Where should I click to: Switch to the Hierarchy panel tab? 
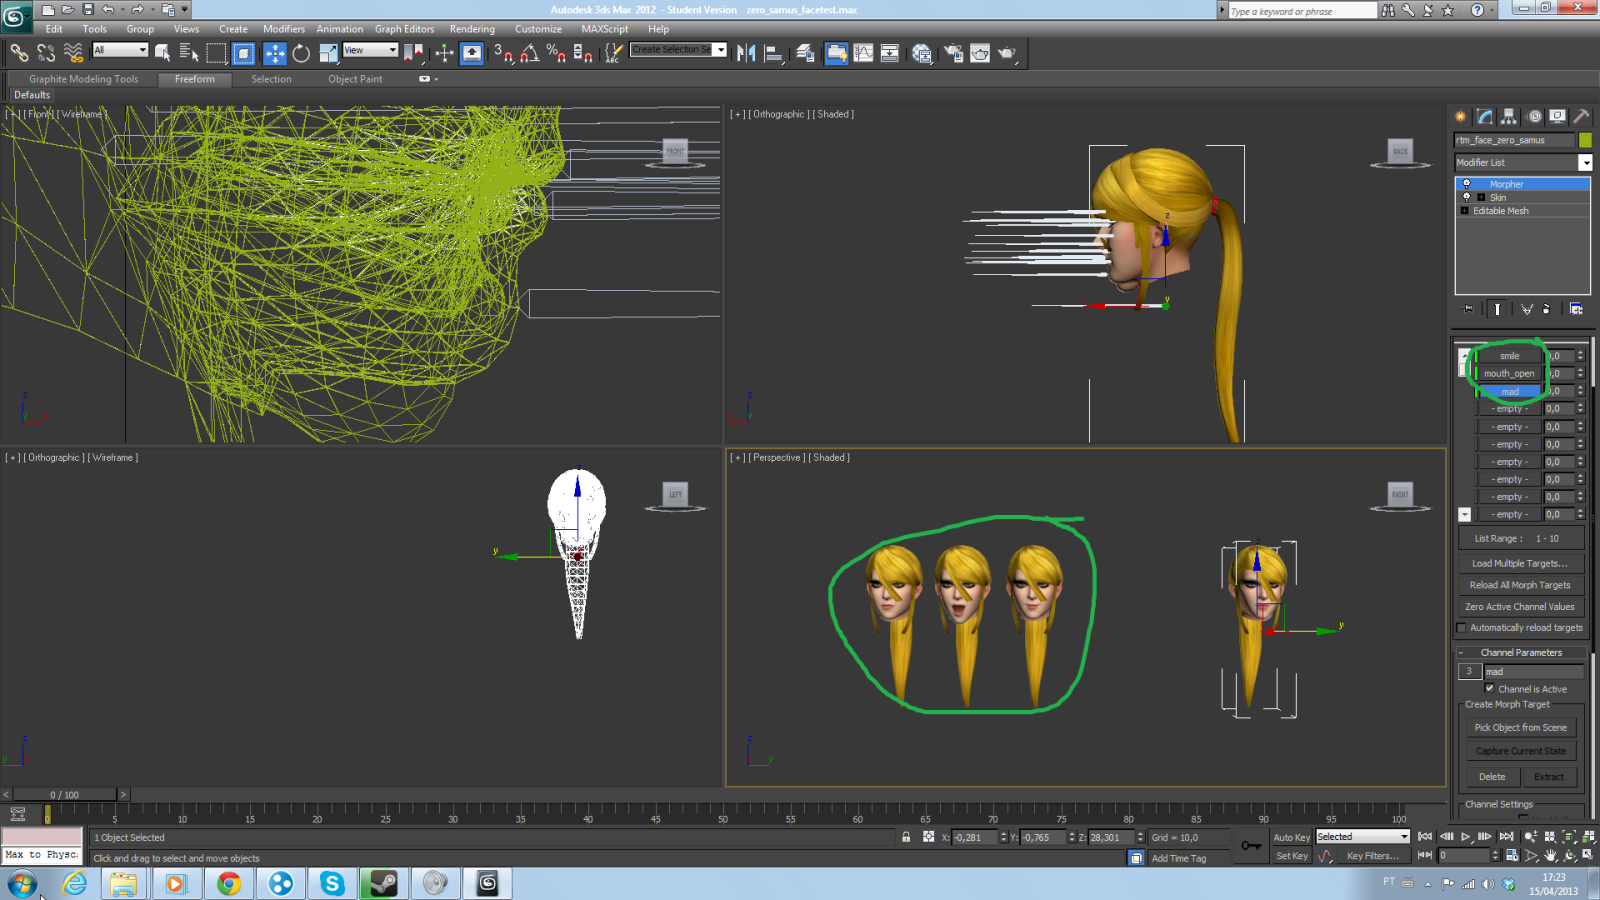click(x=1509, y=116)
